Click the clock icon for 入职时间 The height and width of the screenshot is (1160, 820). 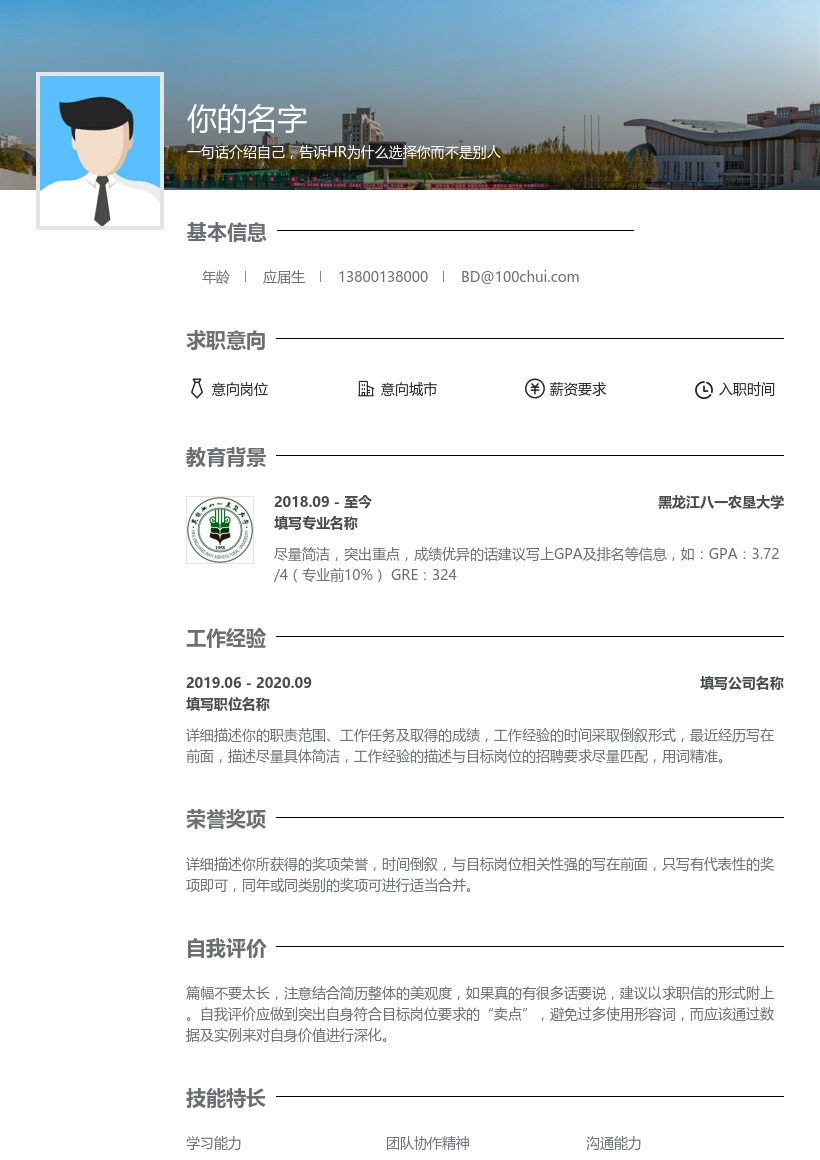[x=704, y=389]
